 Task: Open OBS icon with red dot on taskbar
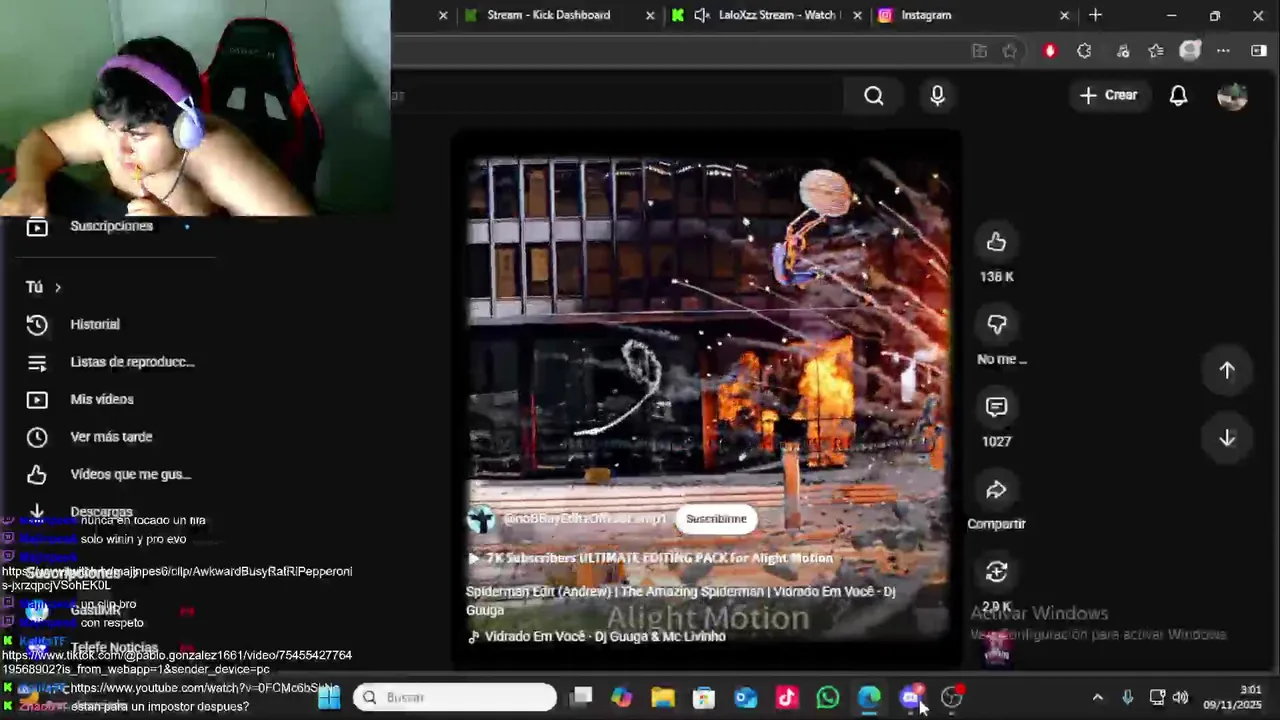(x=952, y=697)
